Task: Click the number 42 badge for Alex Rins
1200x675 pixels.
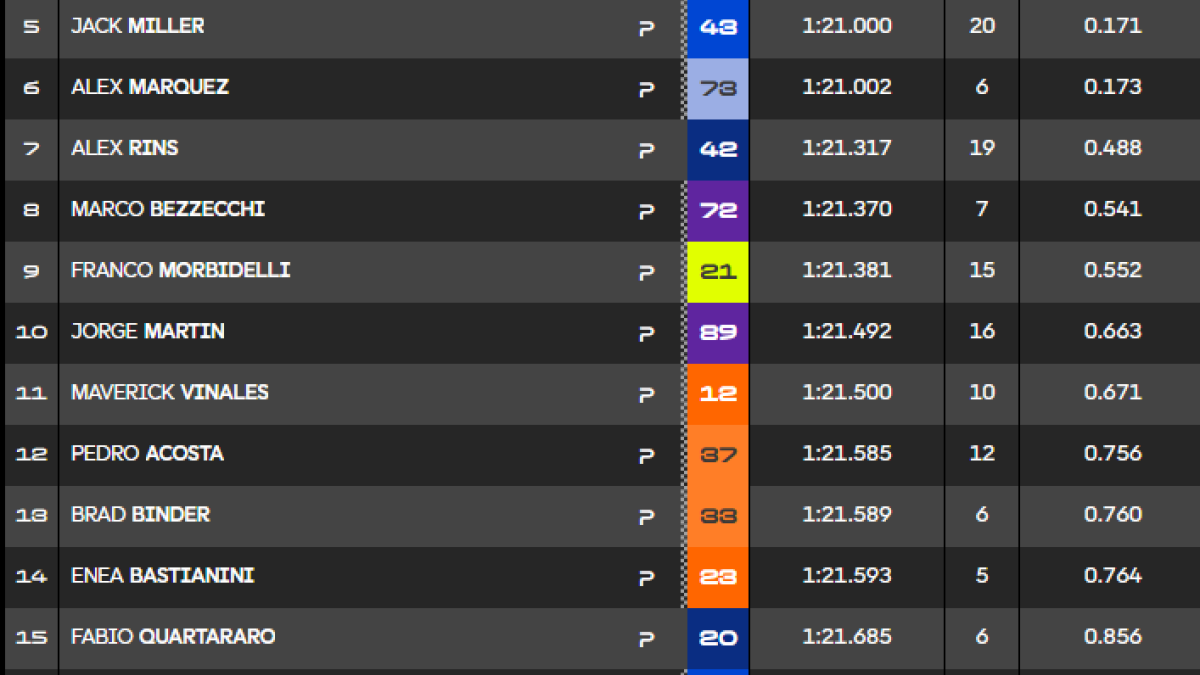Action: (x=718, y=150)
